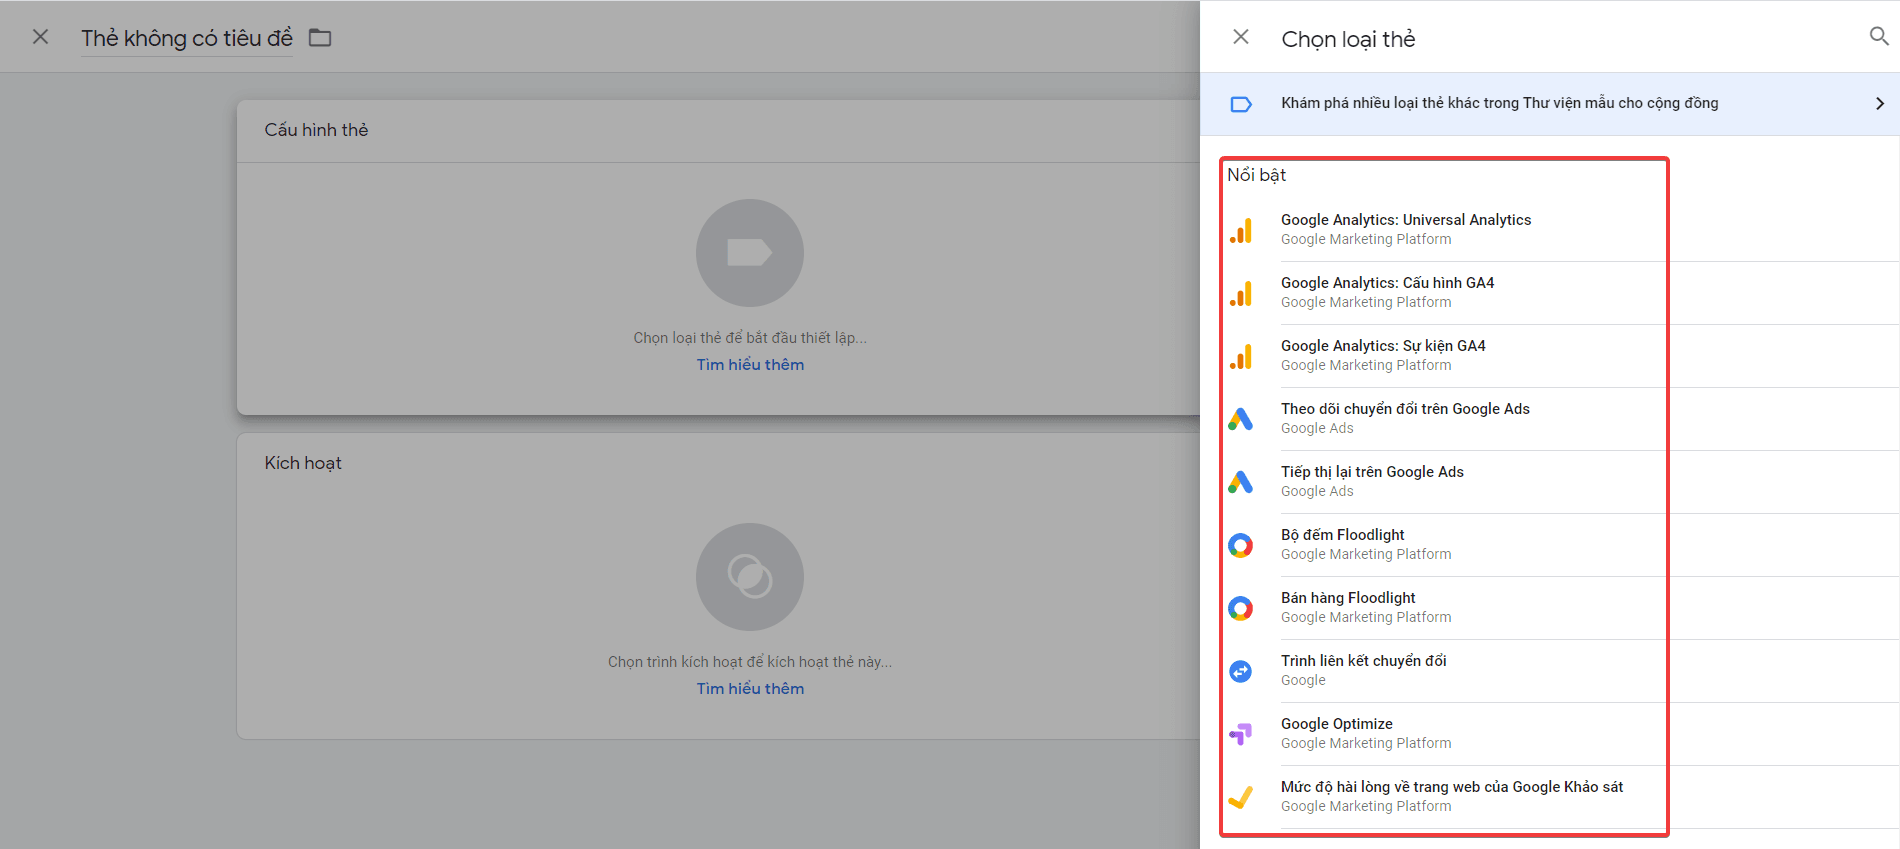Click the Cấu hình GA4 analytics icon
Screen dimensions: 1900x849
point(1241,294)
